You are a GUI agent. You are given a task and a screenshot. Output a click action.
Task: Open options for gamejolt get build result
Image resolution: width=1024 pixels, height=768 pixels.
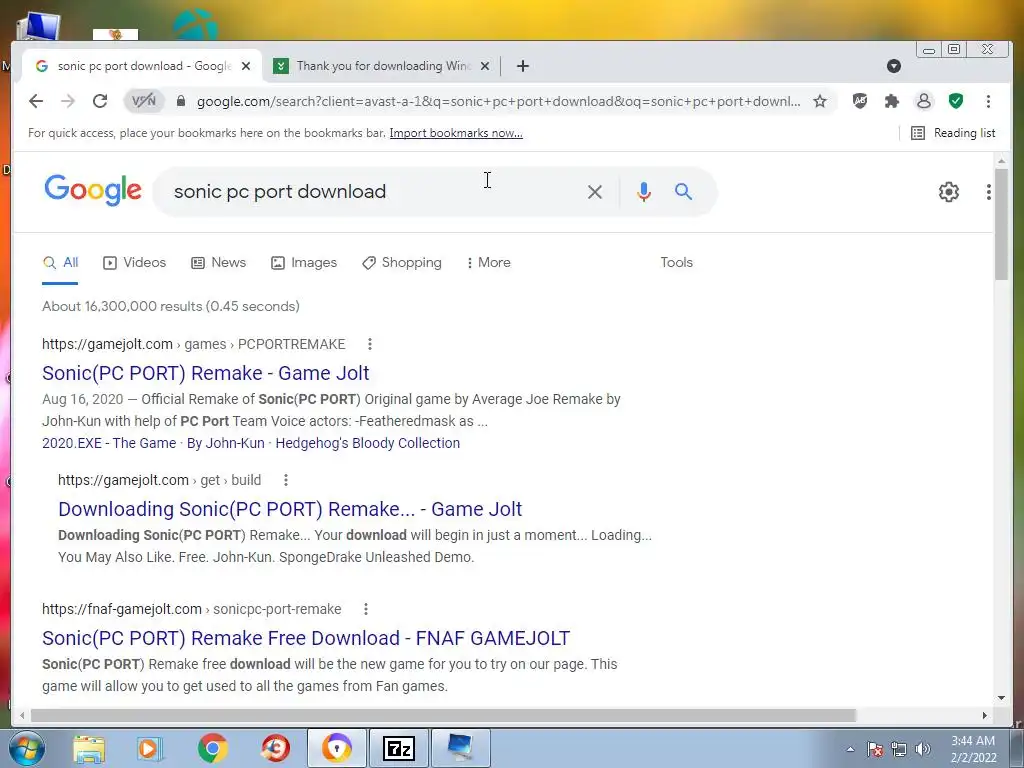pyautogui.click(x=285, y=480)
